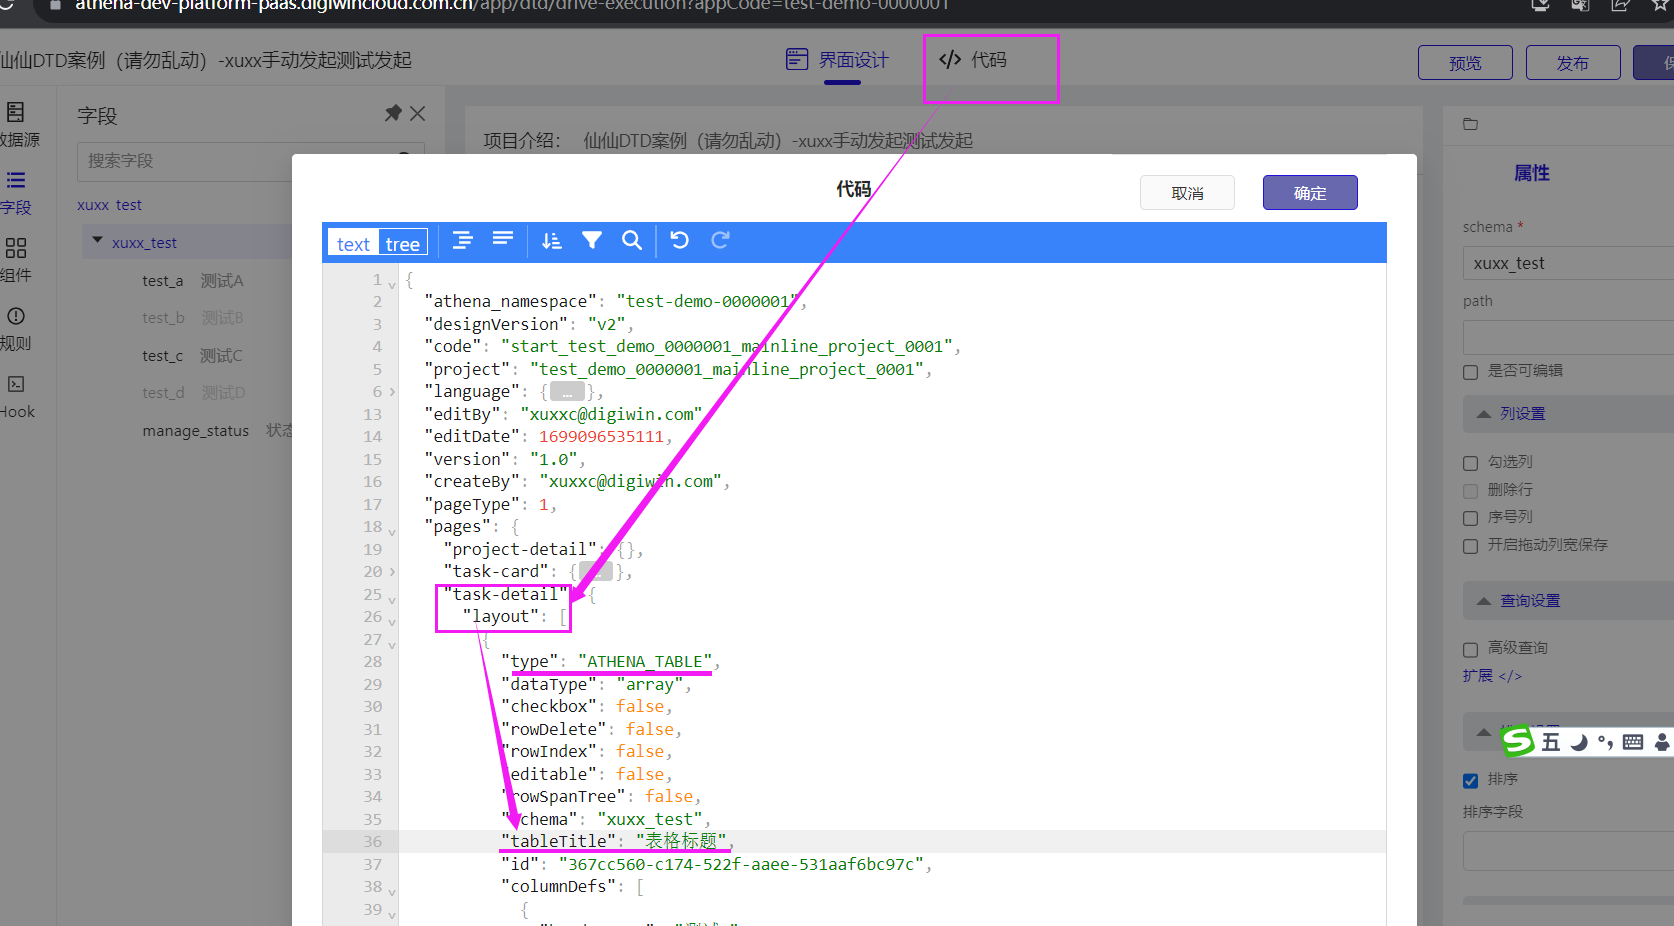
Task: Enable the 序号列 checkbox
Action: 1470,518
